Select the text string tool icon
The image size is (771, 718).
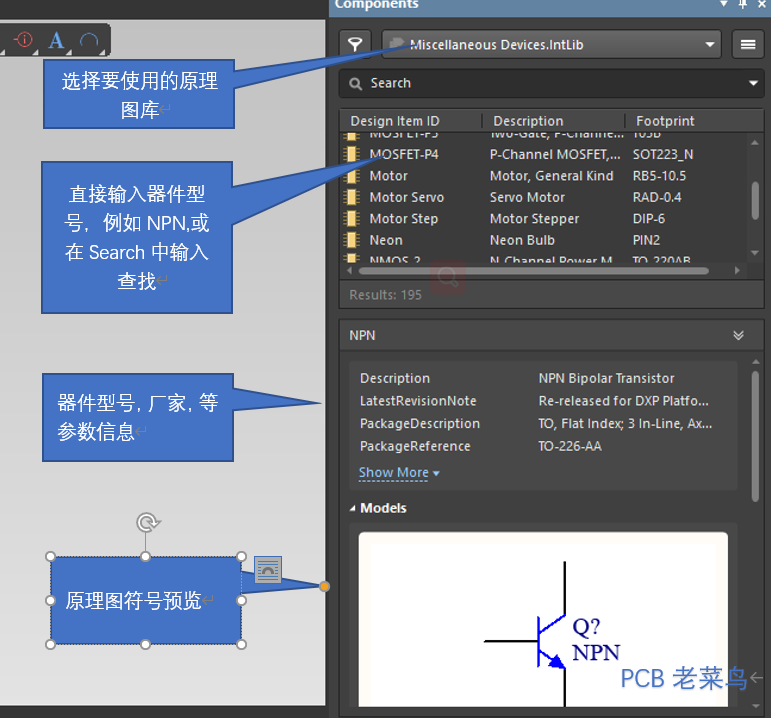[57, 41]
